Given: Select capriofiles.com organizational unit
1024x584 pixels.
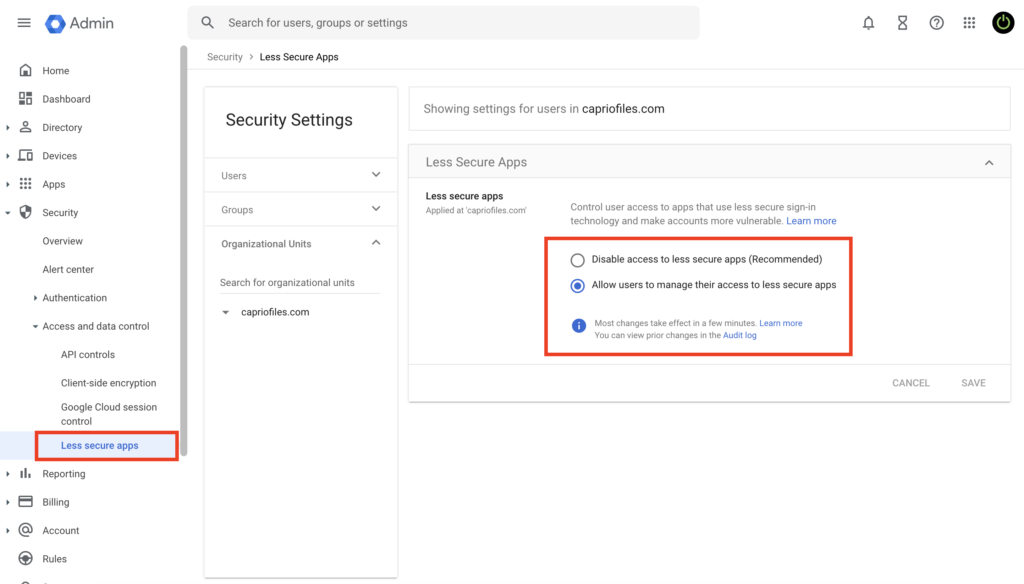Looking at the screenshot, I should coord(275,312).
